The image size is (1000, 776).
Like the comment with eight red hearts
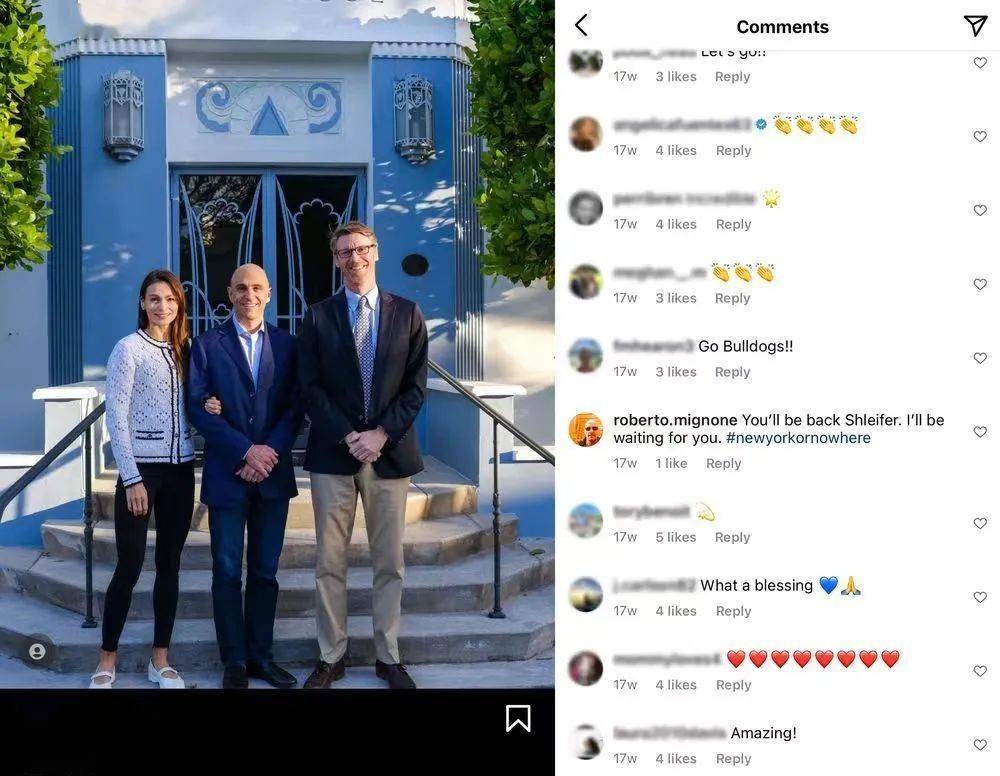click(980, 671)
